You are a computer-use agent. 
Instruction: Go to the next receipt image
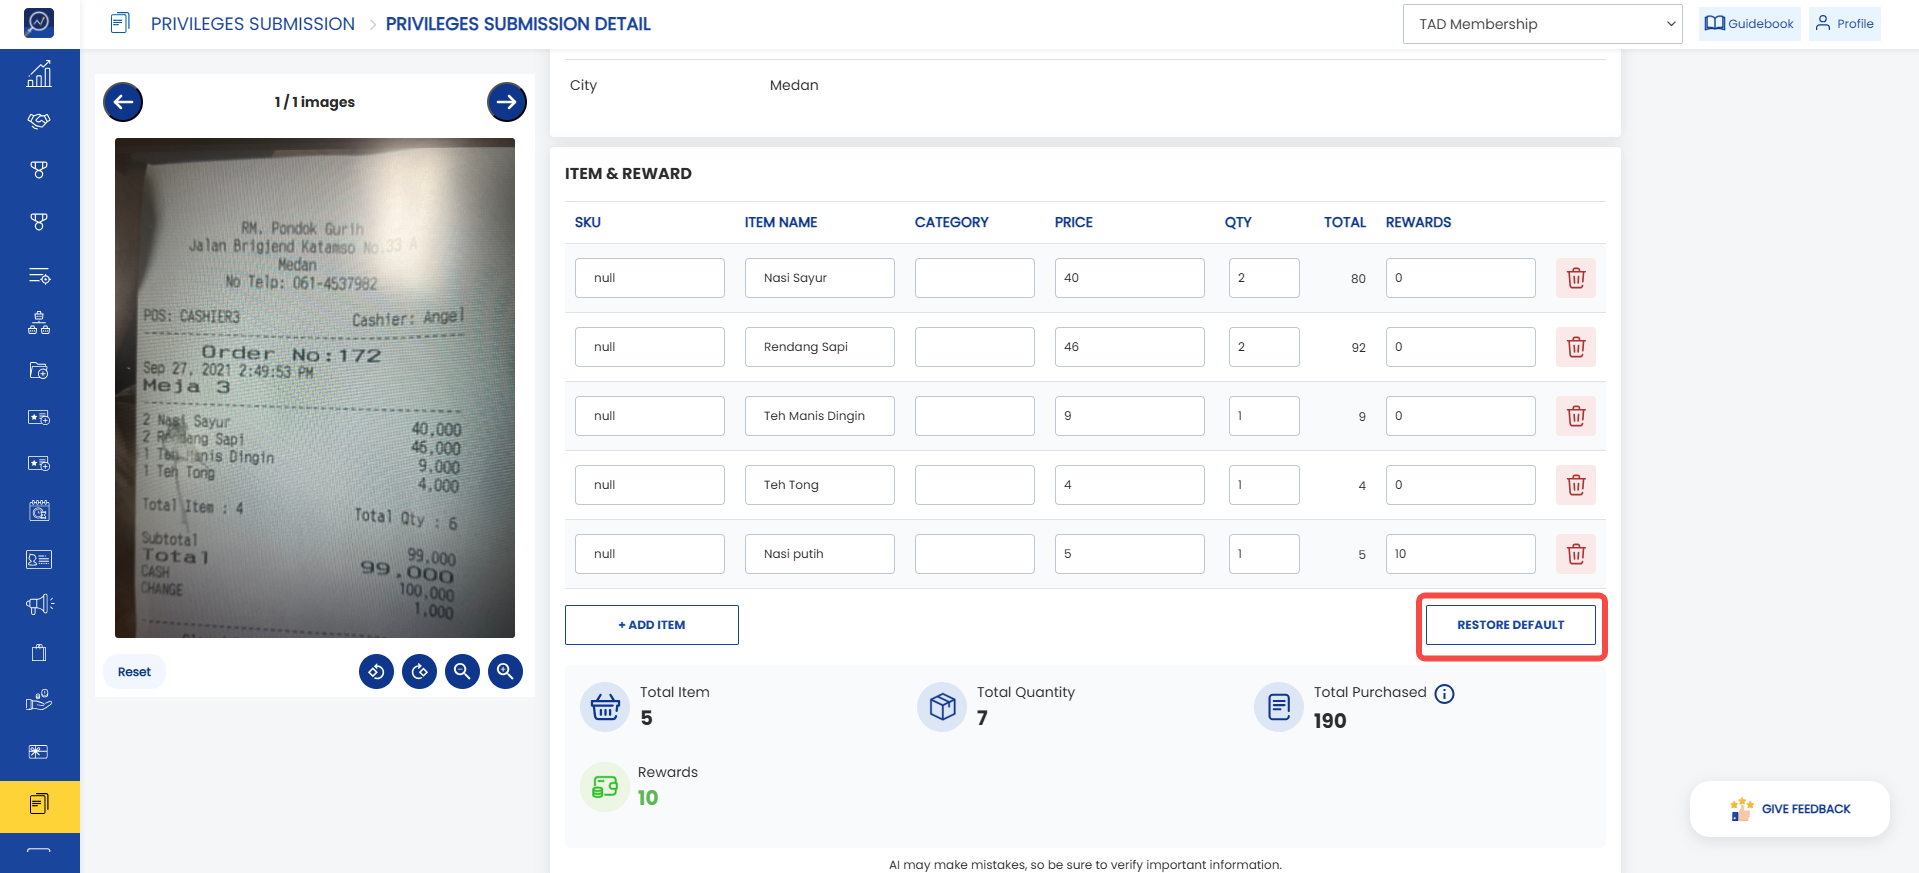[x=507, y=102]
